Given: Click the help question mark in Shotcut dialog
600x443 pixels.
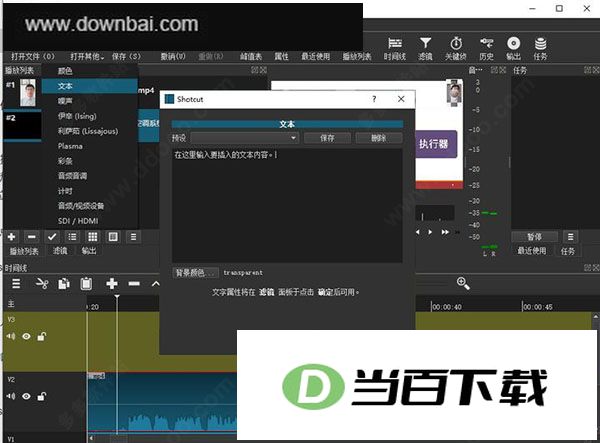Looking at the screenshot, I should [x=374, y=99].
